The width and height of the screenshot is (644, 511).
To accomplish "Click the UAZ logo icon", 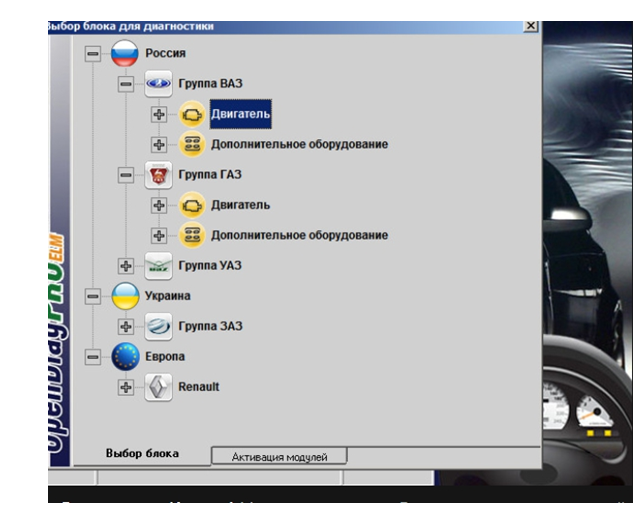I will click(159, 266).
